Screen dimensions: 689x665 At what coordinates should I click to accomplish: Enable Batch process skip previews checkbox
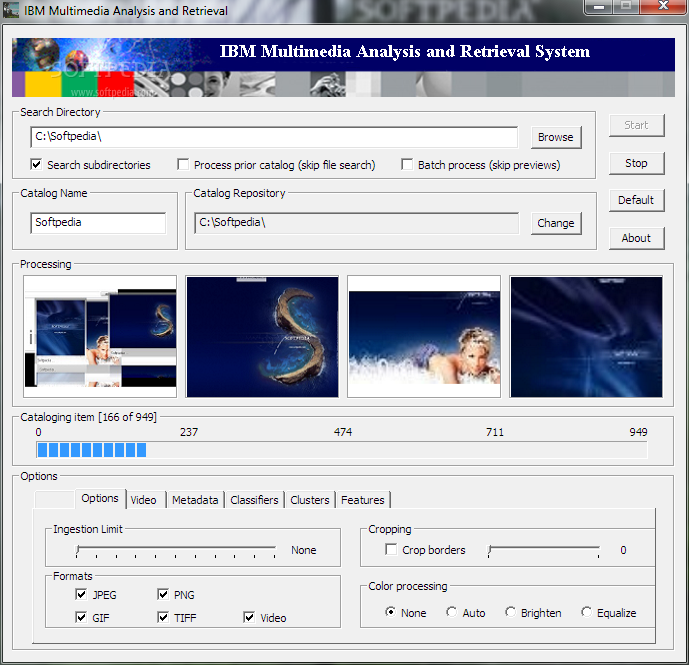tap(407, 164)
